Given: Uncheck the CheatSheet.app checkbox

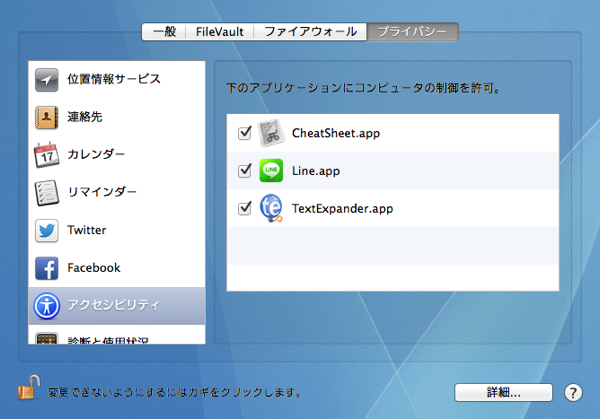Looking at the screenshot, I should 245,133.
